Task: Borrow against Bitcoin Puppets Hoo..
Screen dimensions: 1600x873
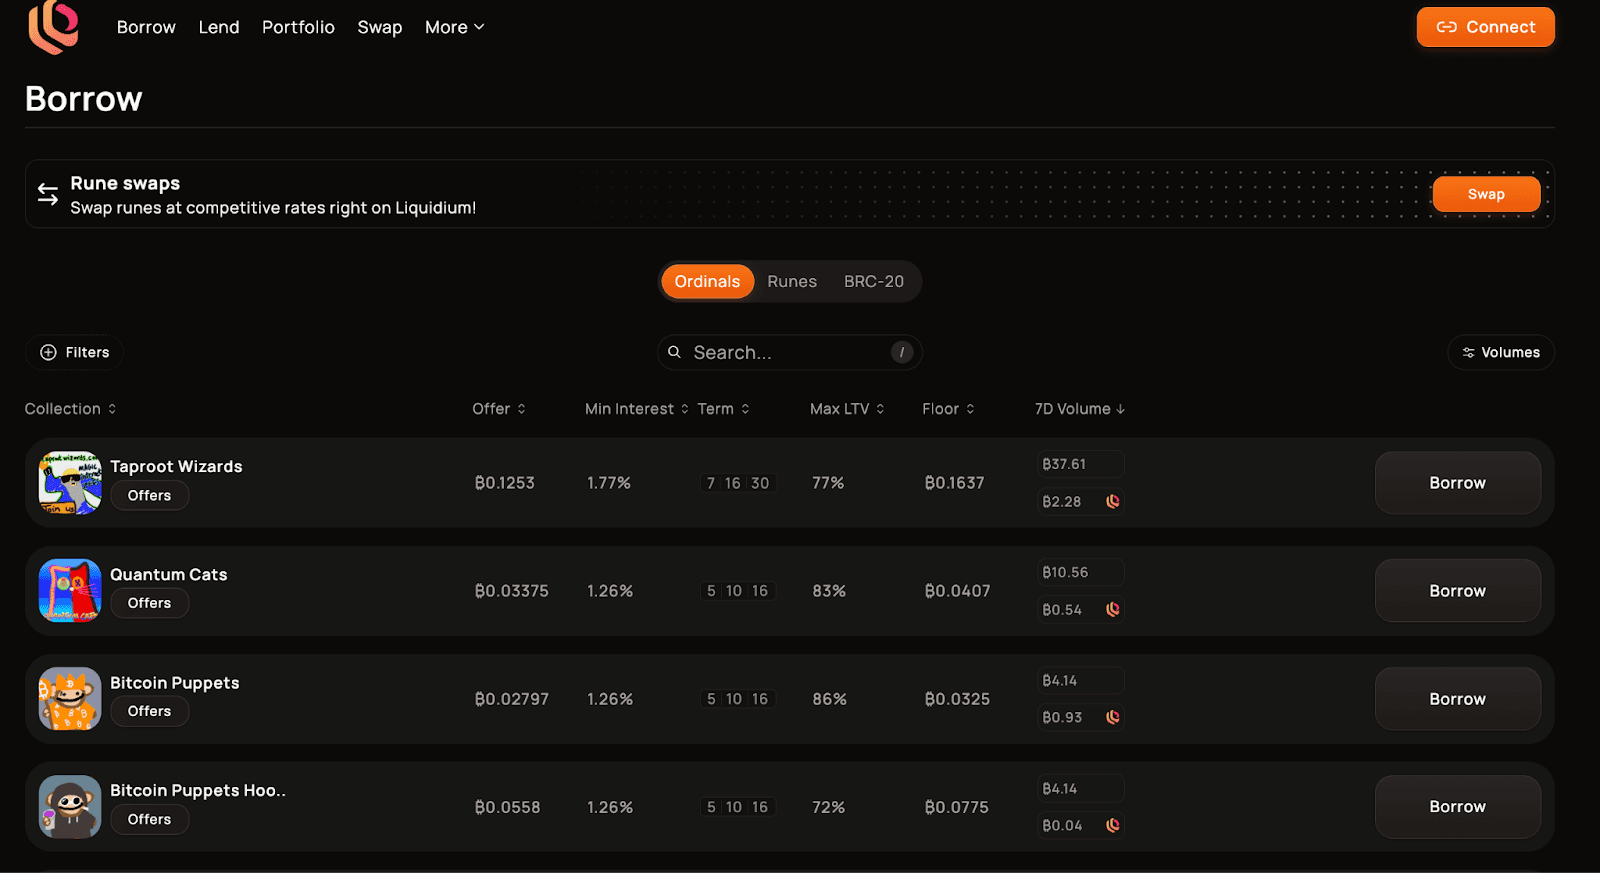Action: (x=1458, y=807)
